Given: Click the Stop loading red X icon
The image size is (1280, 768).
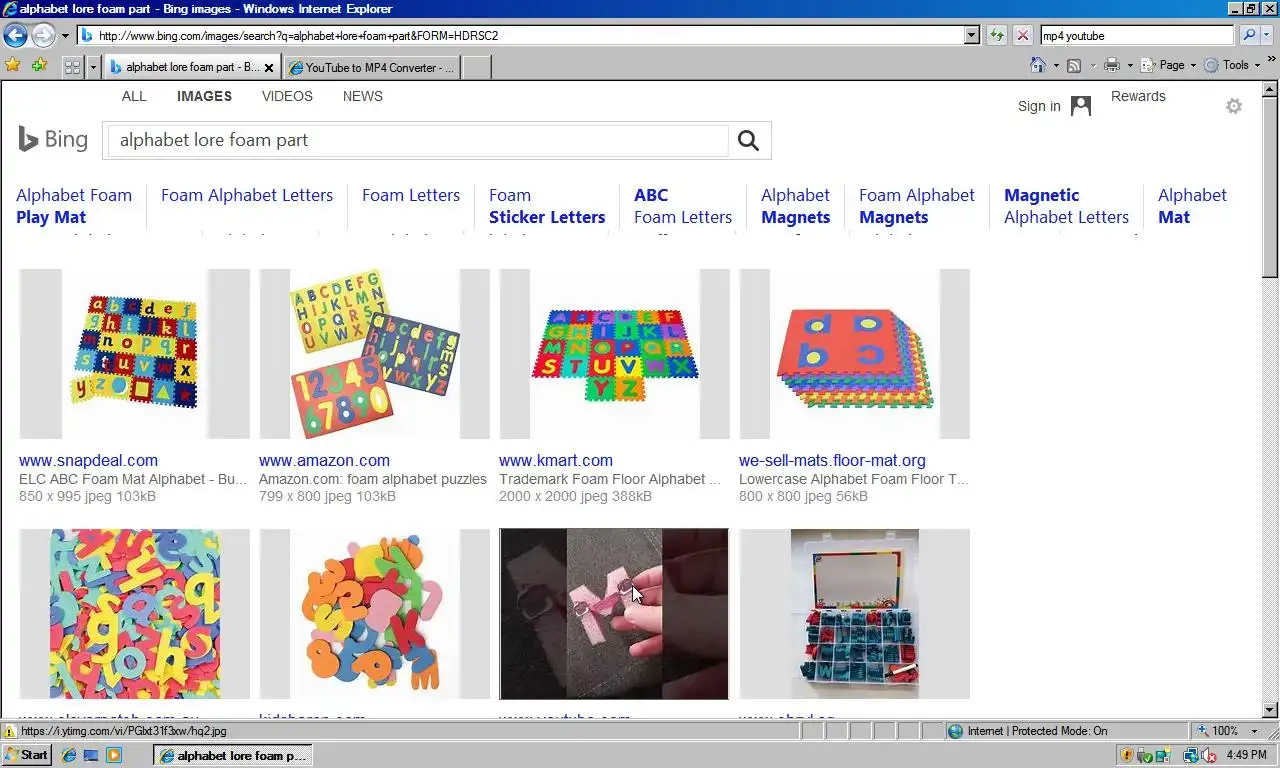Looking at the screenshot, I should tap(1022, 35).
